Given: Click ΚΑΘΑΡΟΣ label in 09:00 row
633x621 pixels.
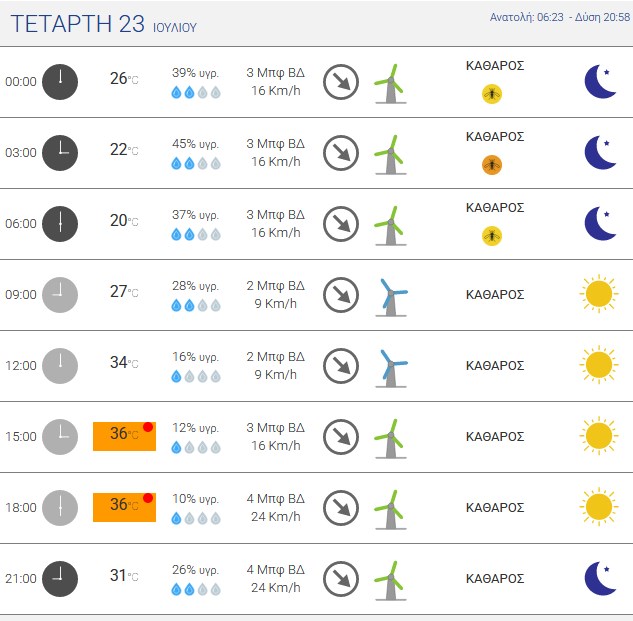Looking at the screenshot, I should tap(495, 295).
